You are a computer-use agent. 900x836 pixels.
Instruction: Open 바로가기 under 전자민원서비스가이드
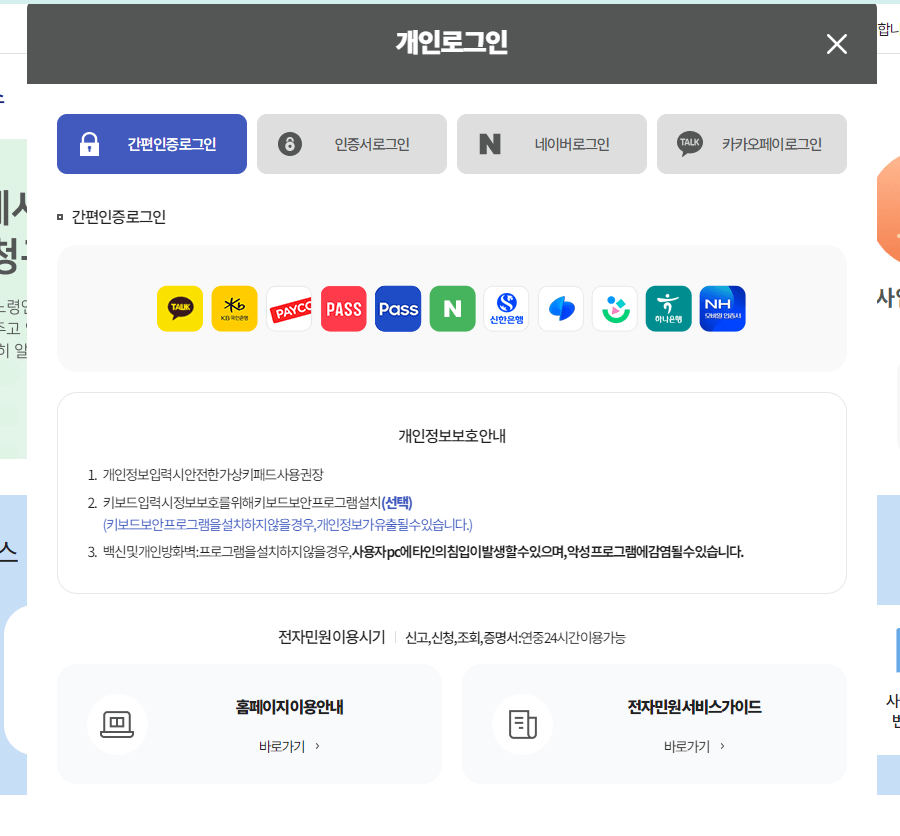coord(695,746)
